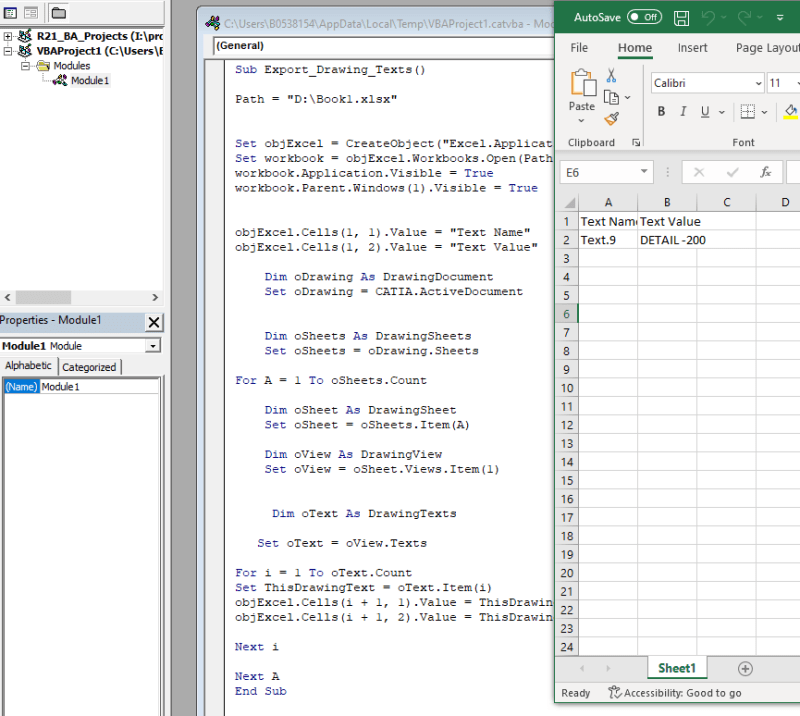Open Customize Quick Access Toolbar arrow

[x=780, y=17]
